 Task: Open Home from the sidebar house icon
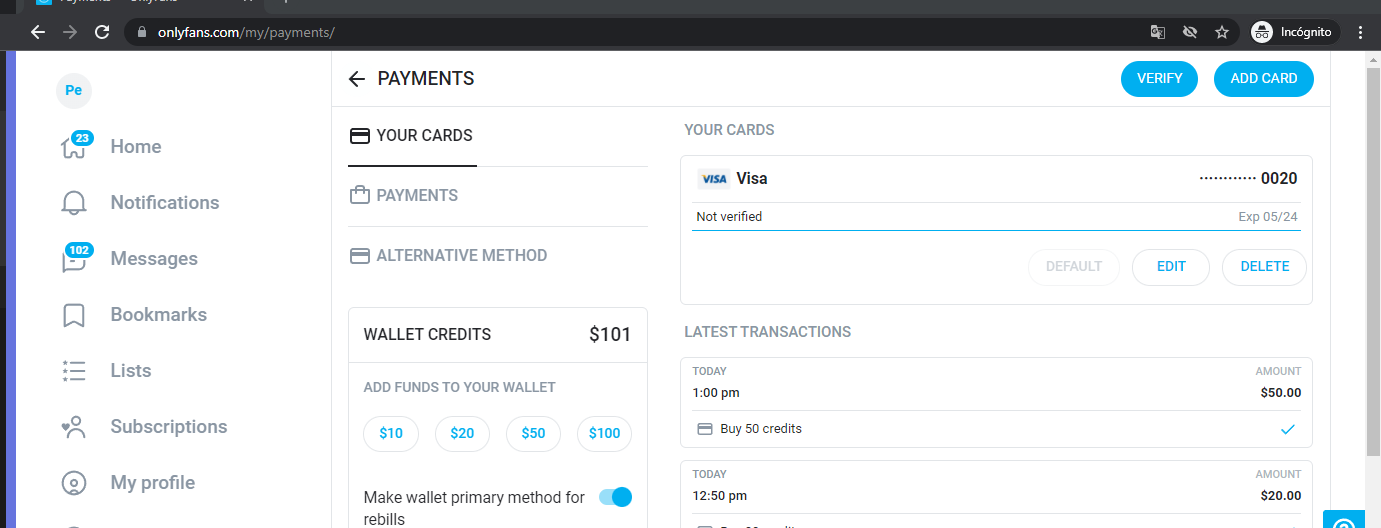tap(73, 147)
